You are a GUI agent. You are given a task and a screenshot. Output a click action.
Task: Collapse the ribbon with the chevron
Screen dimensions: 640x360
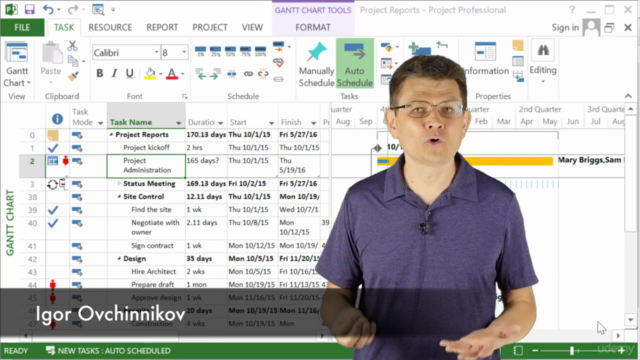(628, 96)
